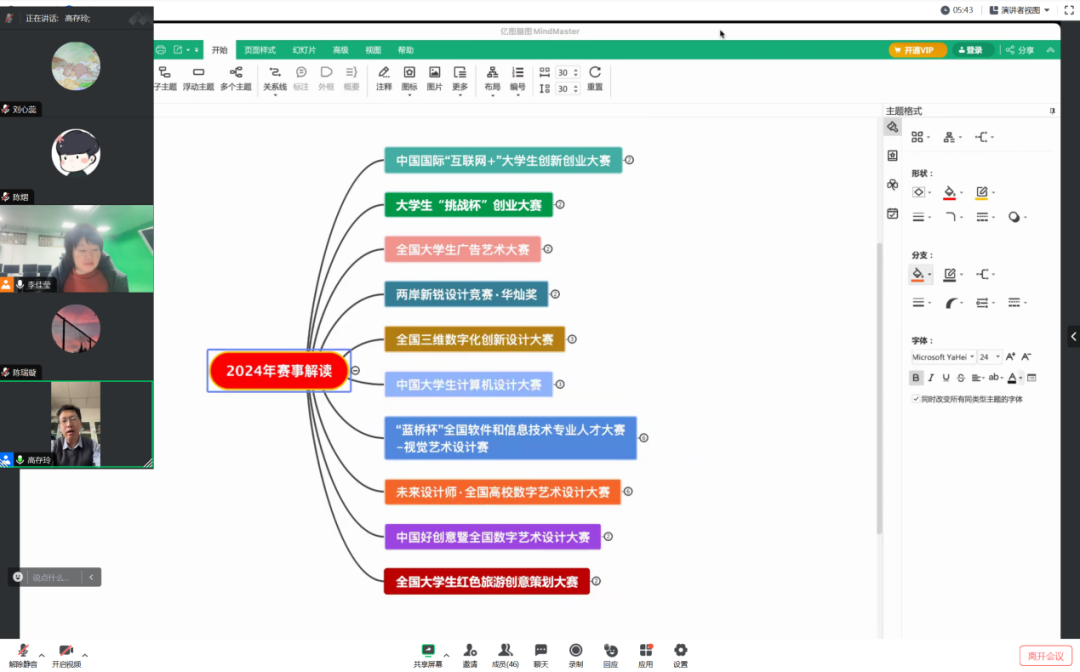This screenshot has width=1080, height=672.
Task: Select the 全国大学生广告艺术大赛 topic node
Action: pyautogui.click(x=462, y=249)
